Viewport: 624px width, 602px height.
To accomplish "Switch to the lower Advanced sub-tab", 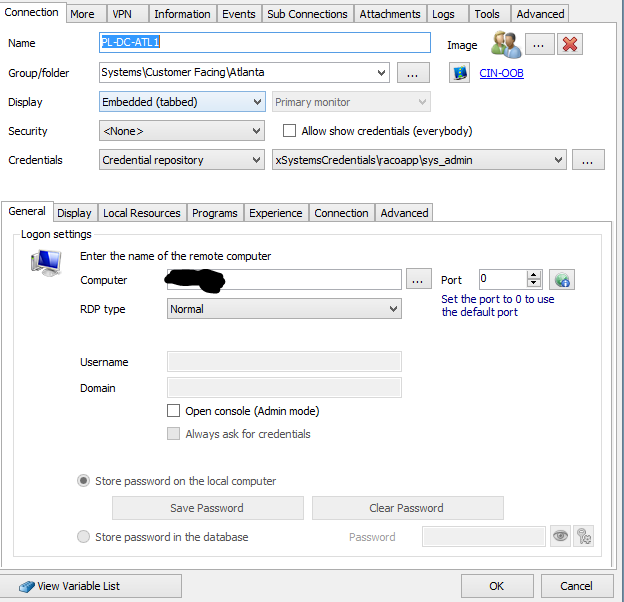I will point(404,213).
